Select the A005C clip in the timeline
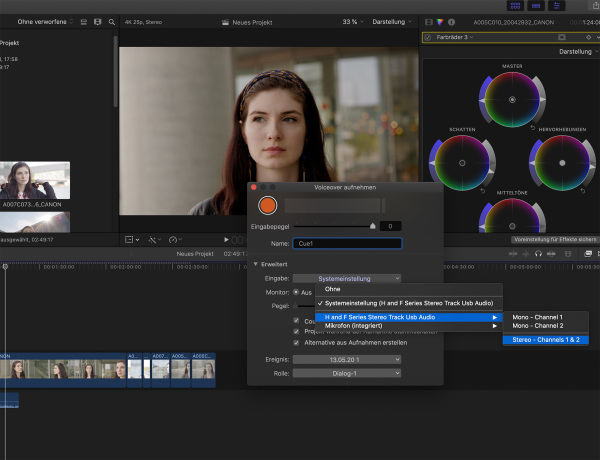600x460 pixels. (x=203, y=370)
